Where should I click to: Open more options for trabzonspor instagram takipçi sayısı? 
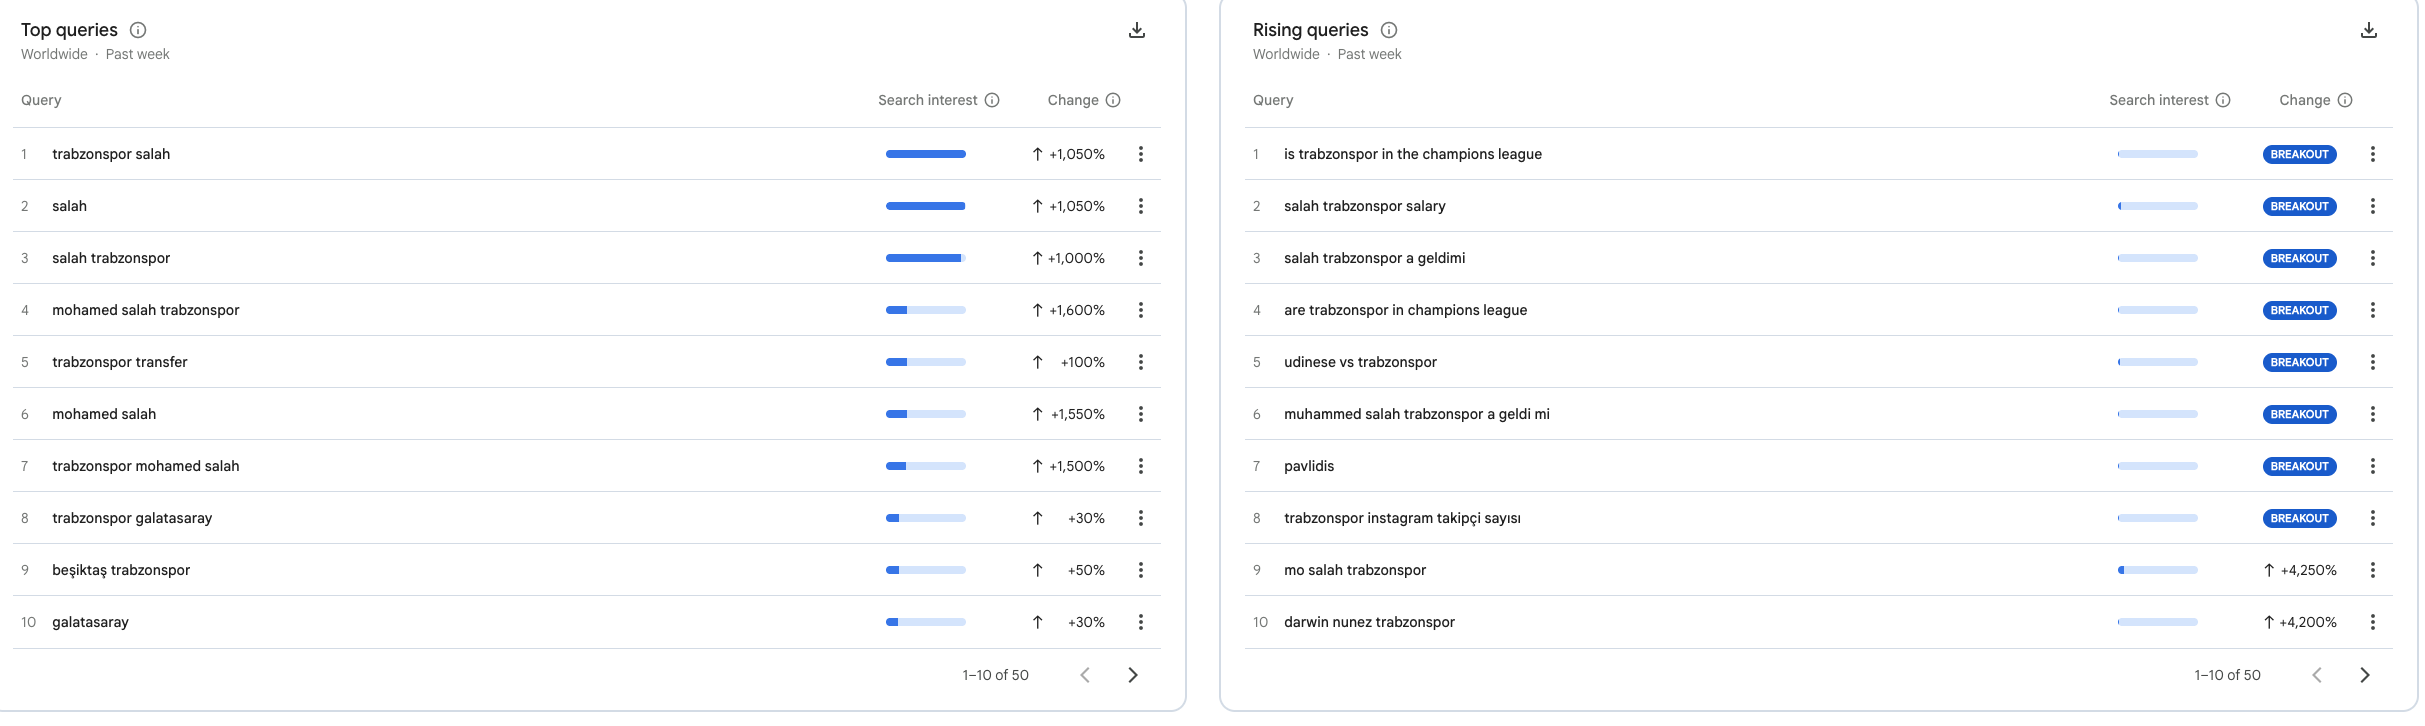[x=2373, y=518]
